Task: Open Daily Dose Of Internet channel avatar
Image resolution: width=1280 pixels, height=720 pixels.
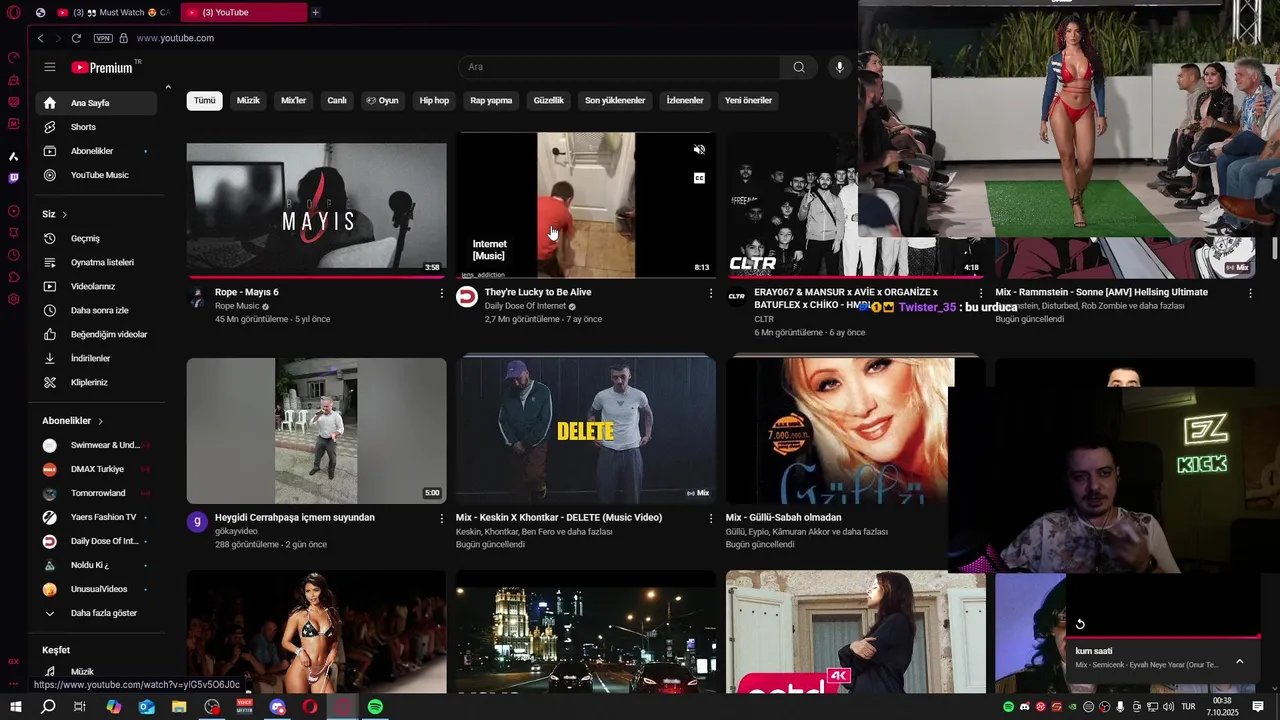Action: [x=467, y=296]
